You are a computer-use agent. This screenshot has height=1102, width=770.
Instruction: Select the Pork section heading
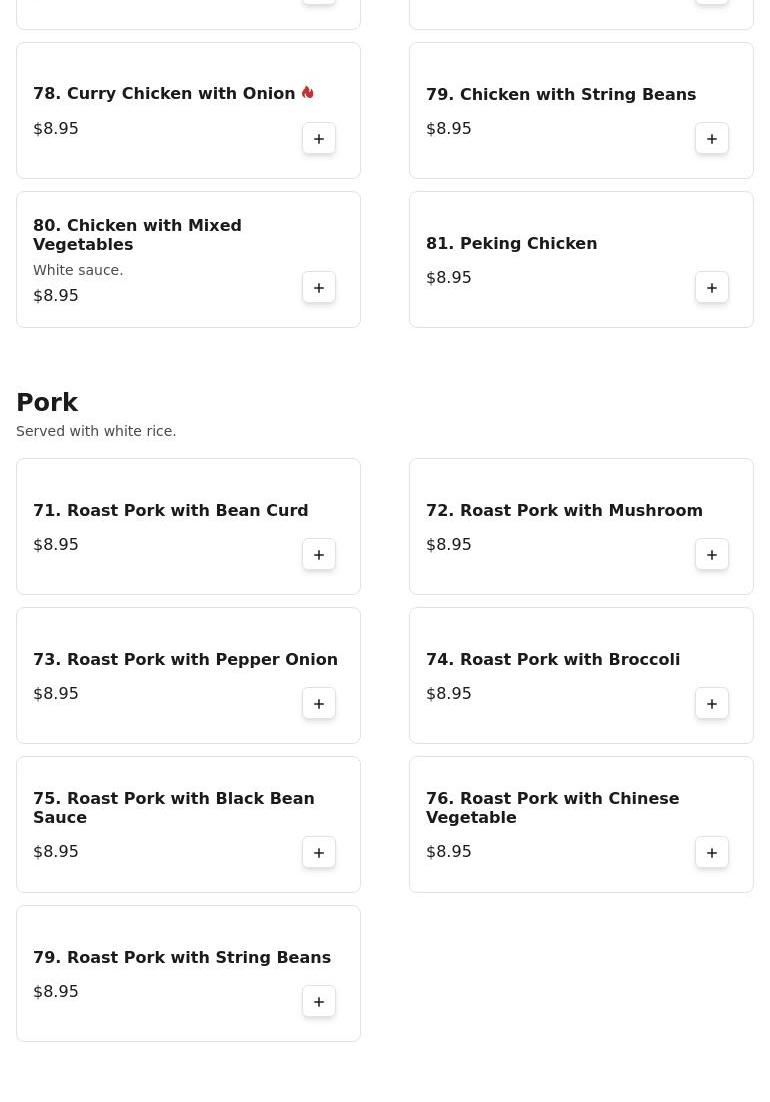(x=47, y=402)
